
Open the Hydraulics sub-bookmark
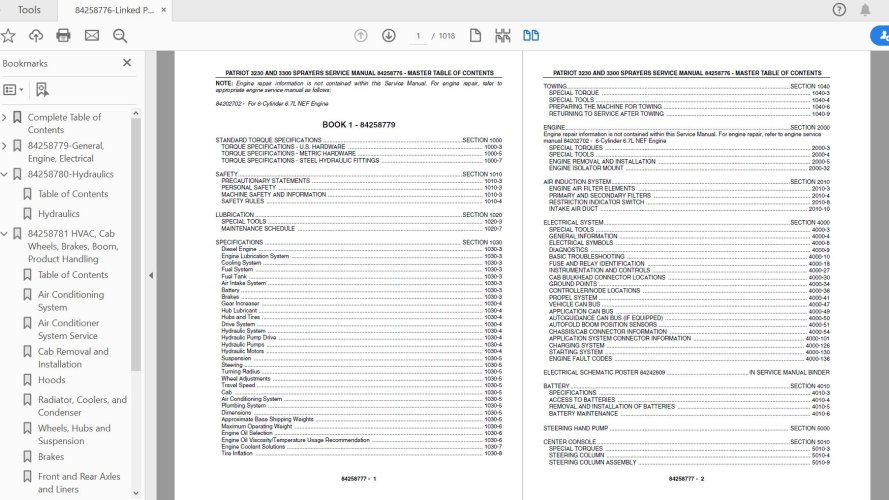tap(58, 214)
